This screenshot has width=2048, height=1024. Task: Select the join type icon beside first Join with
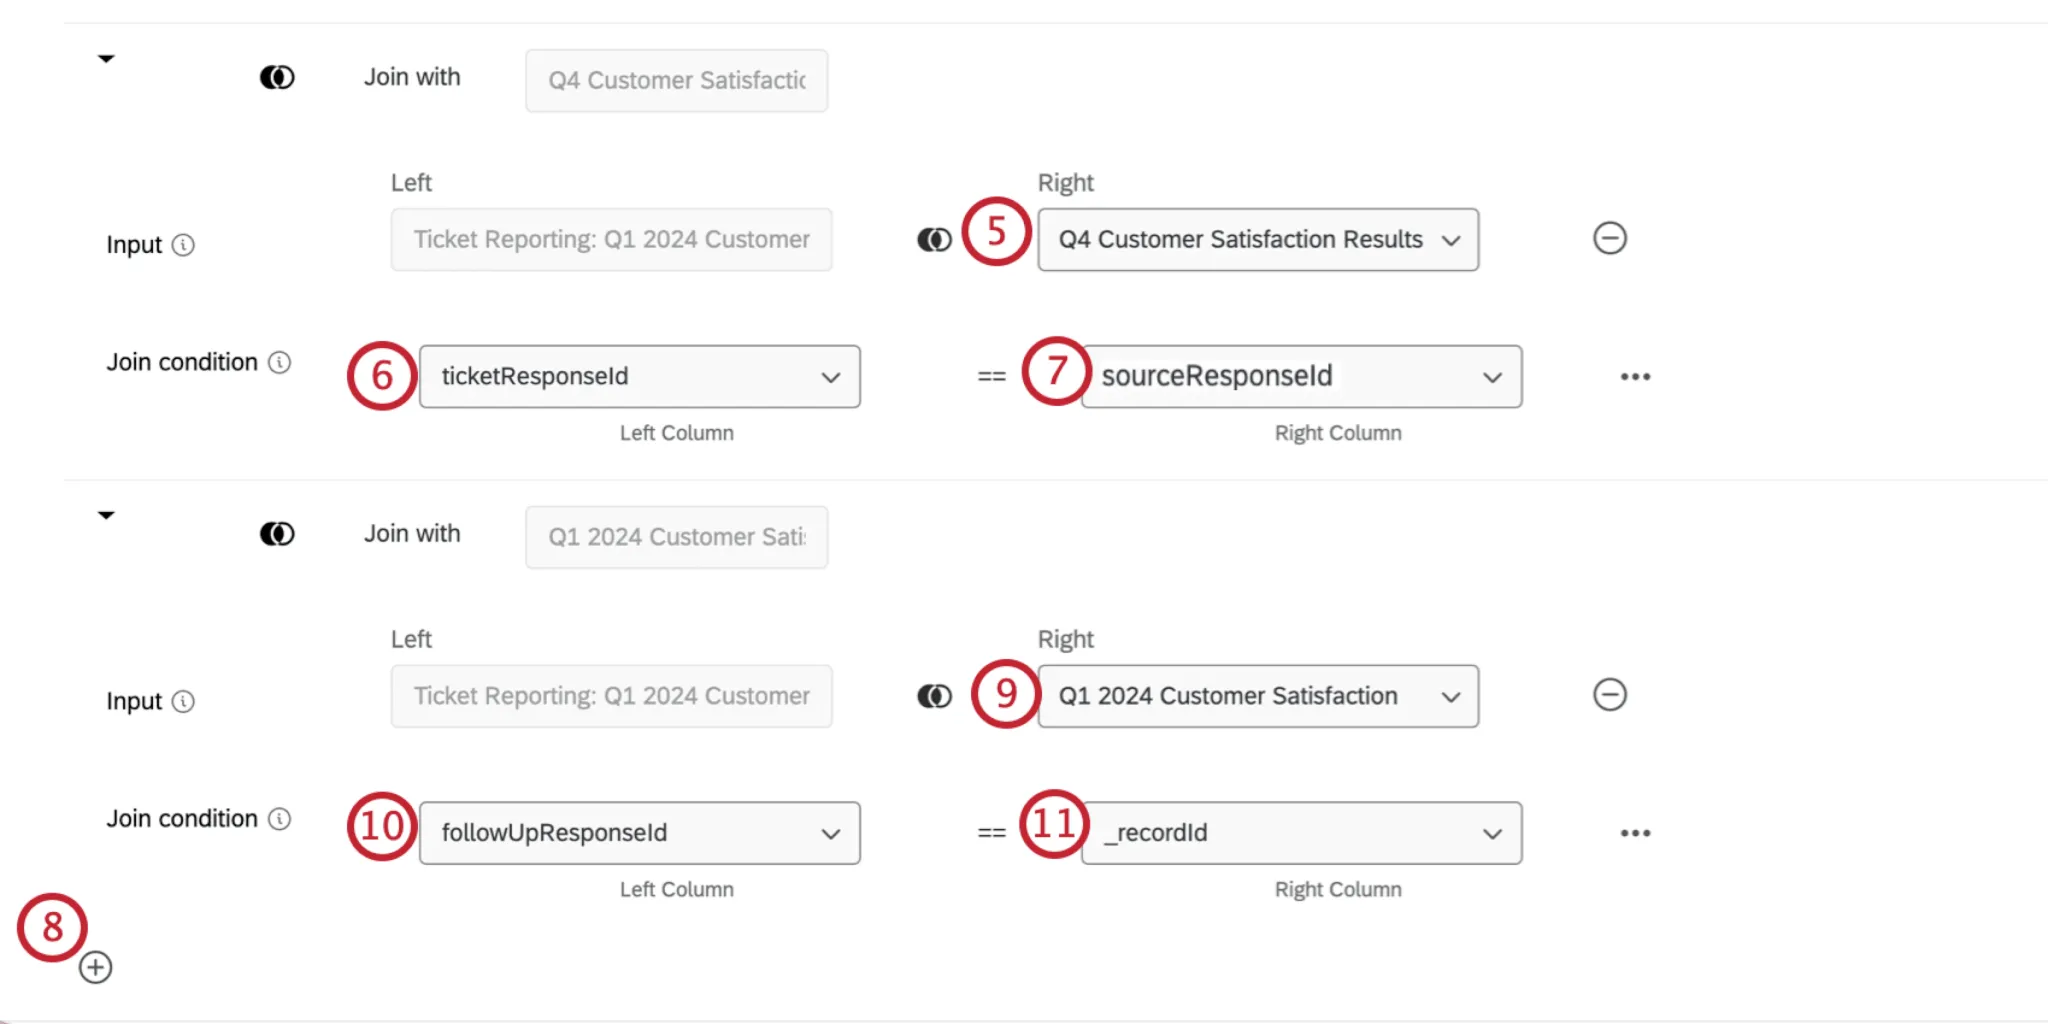[x=277, y=76]
